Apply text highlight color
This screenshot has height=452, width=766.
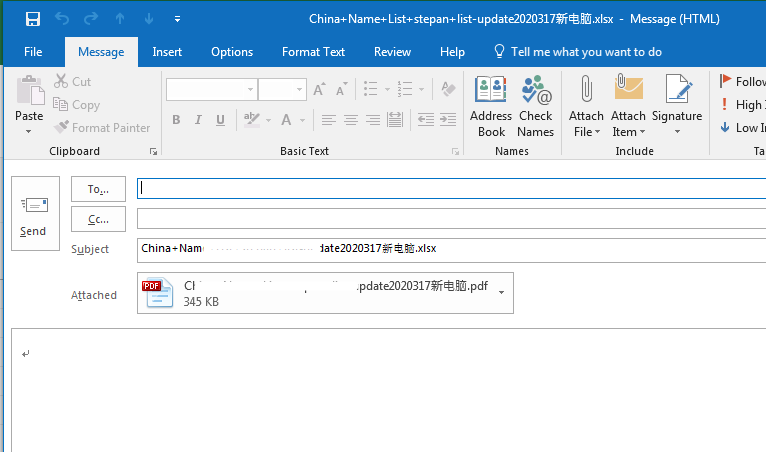252,120
